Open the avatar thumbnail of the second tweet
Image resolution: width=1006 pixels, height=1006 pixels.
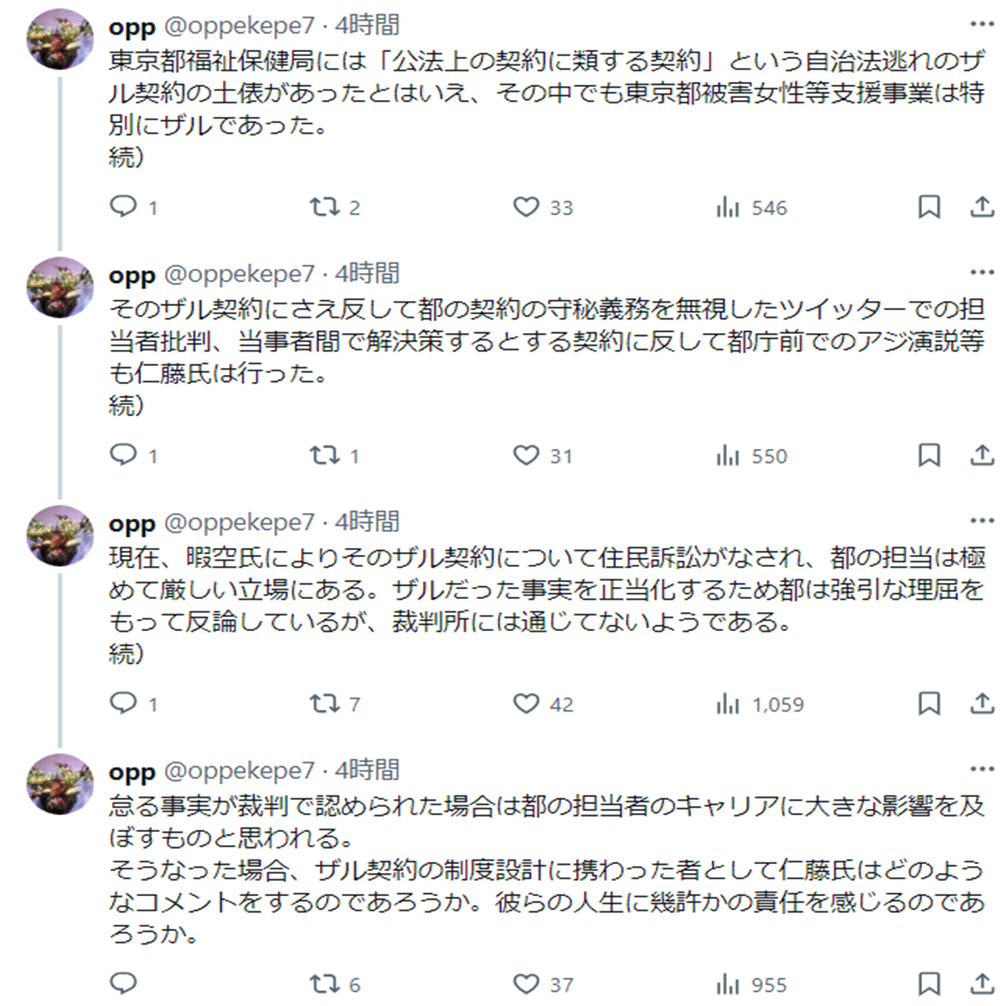click(59, 288)
